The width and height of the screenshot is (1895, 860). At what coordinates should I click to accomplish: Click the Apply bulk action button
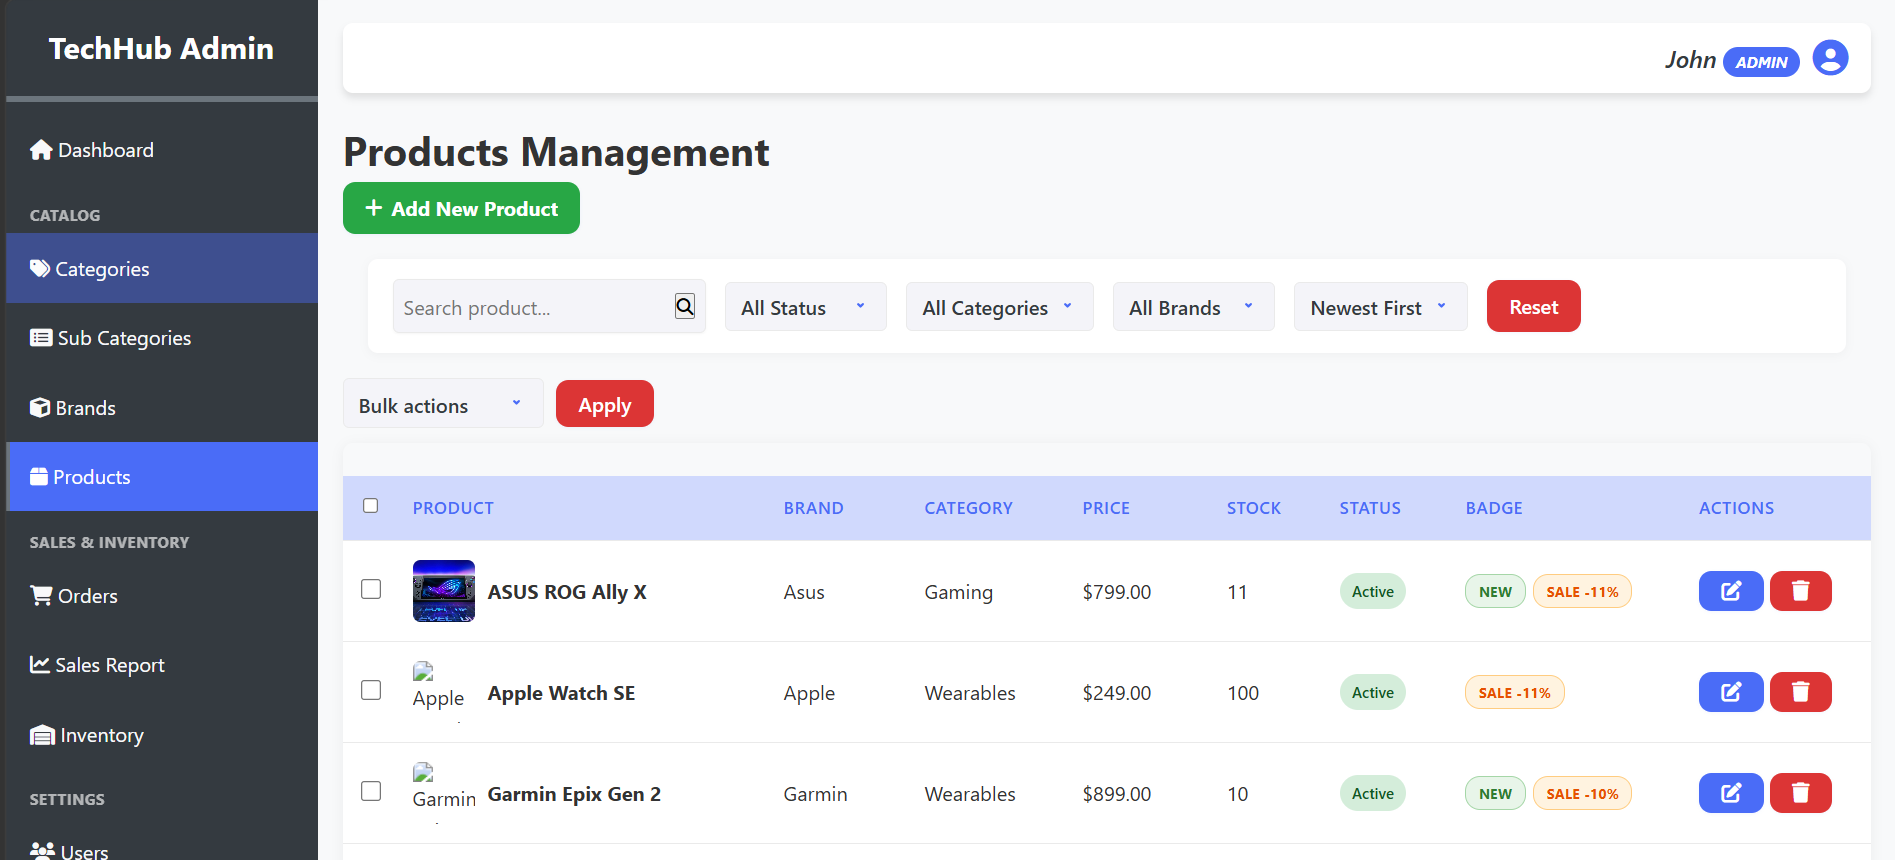[x=605, y=404]
